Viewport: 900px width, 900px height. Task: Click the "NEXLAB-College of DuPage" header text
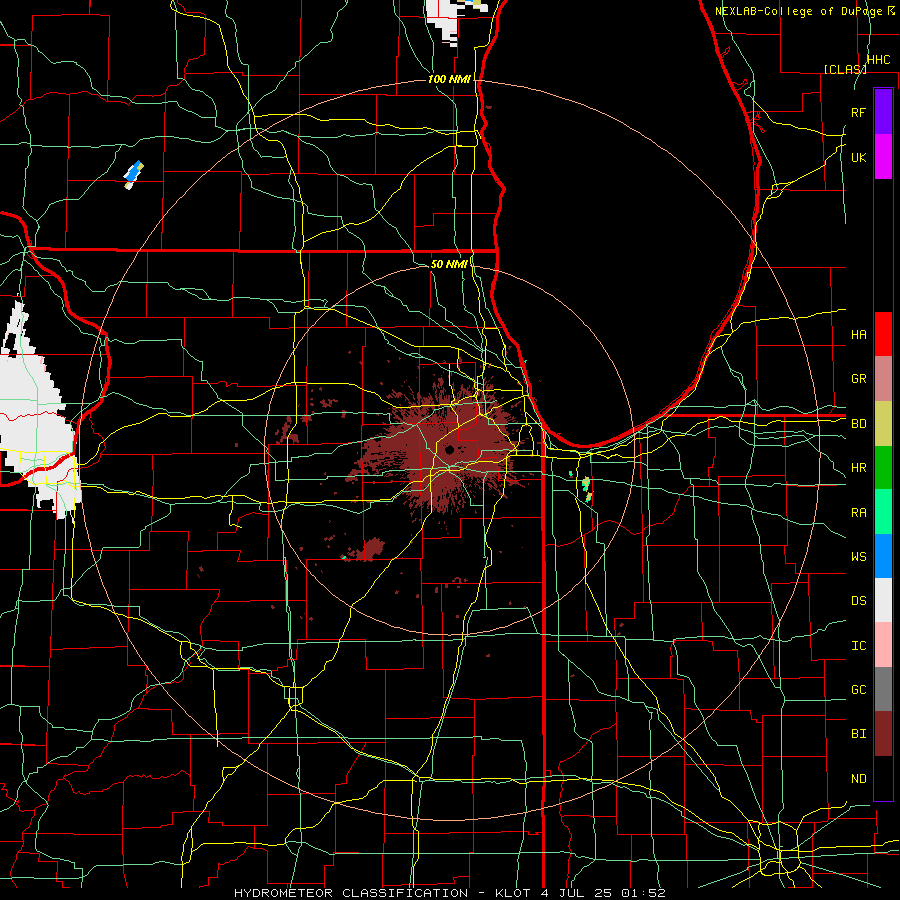click(x=800, y=11)
